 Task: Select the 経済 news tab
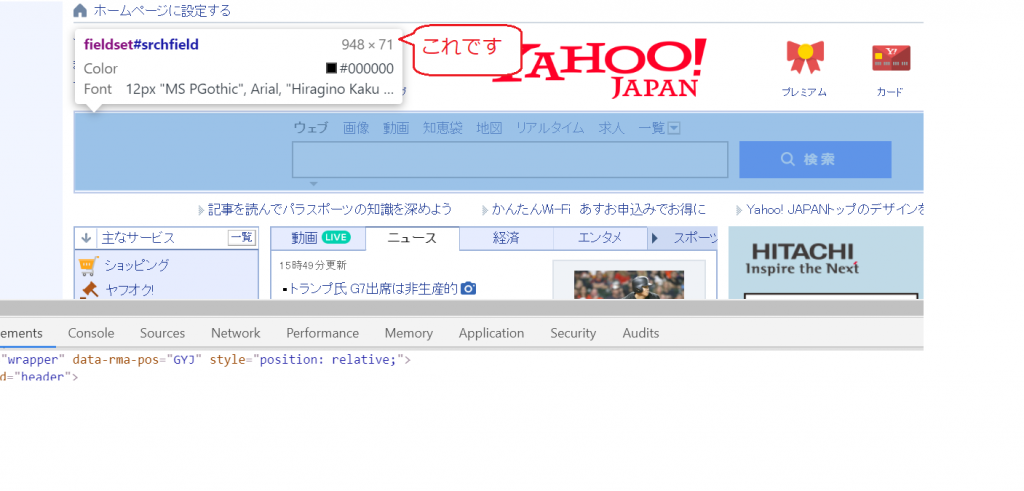pos(506,238)
